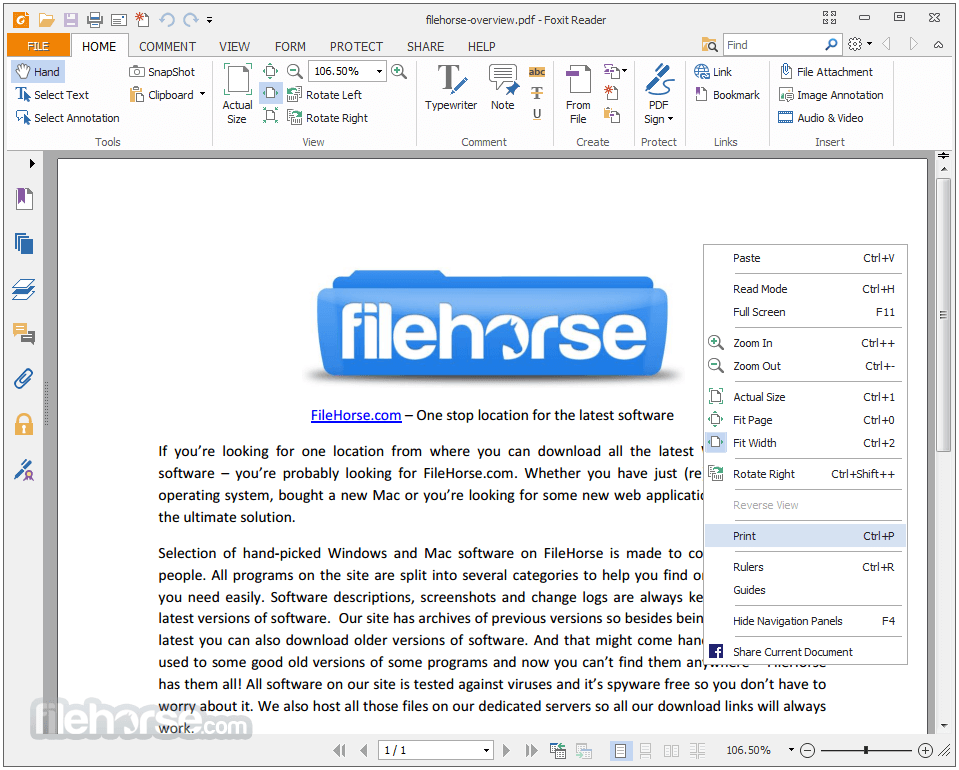Choose the Select Annotation tool
The width and height of the screenshot is (959, 770).
click(x=68, y=118)
